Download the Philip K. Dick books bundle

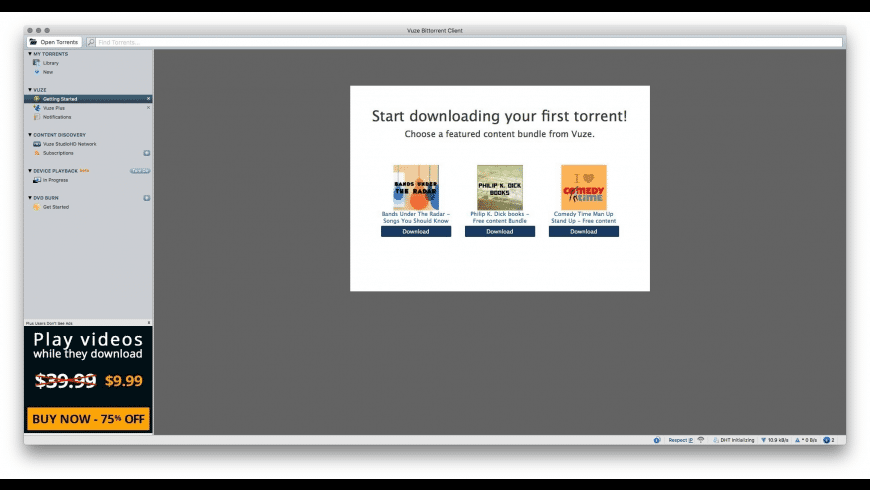499,231
